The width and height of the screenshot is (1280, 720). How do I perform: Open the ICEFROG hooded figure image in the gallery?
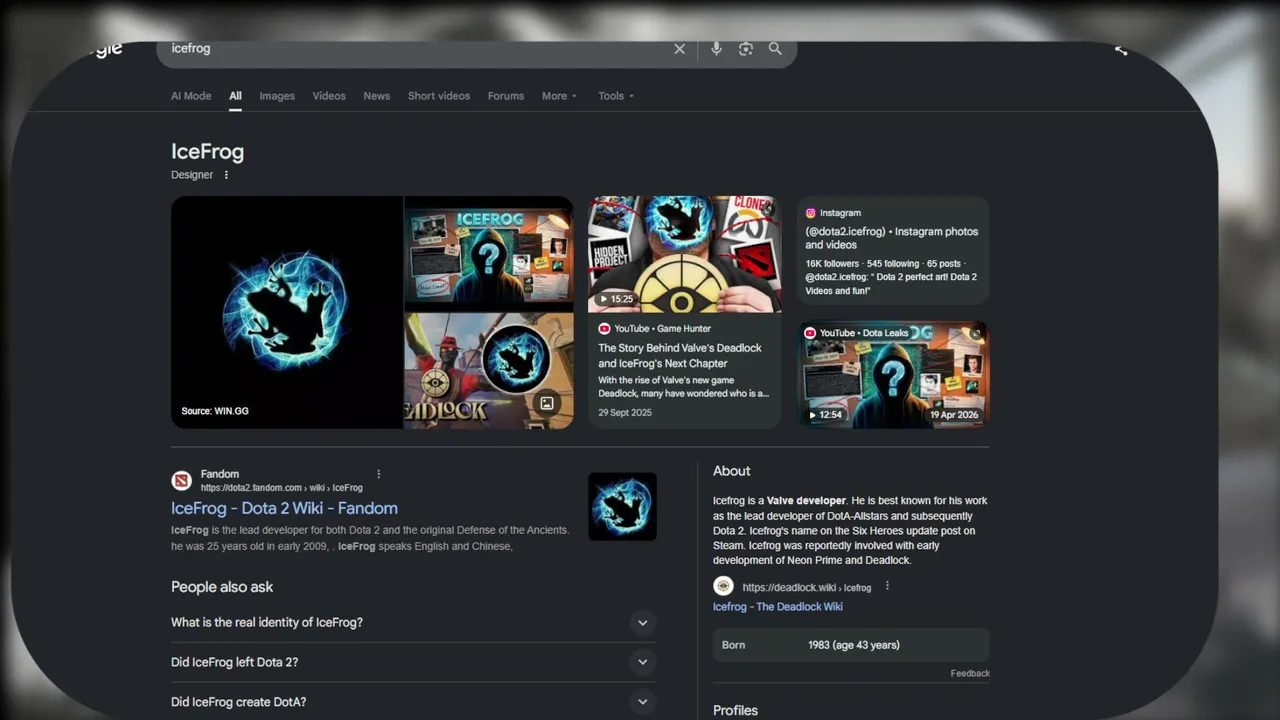(489, 252)
